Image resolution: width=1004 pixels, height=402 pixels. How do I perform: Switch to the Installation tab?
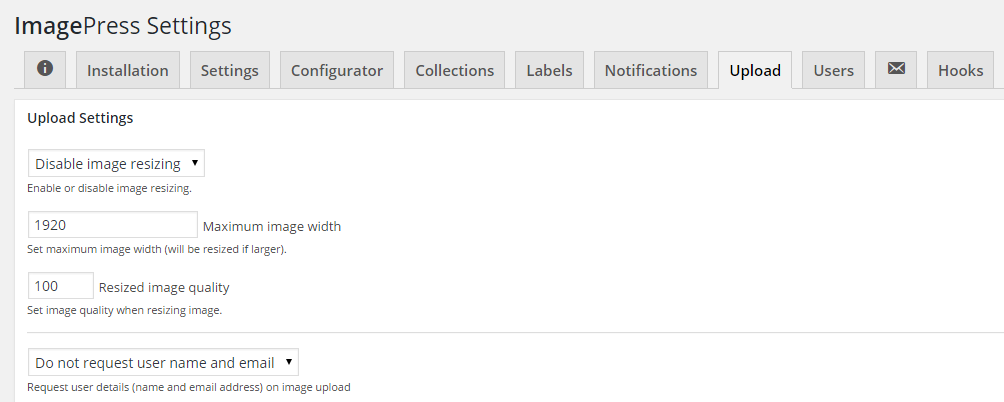click(127, 70)
